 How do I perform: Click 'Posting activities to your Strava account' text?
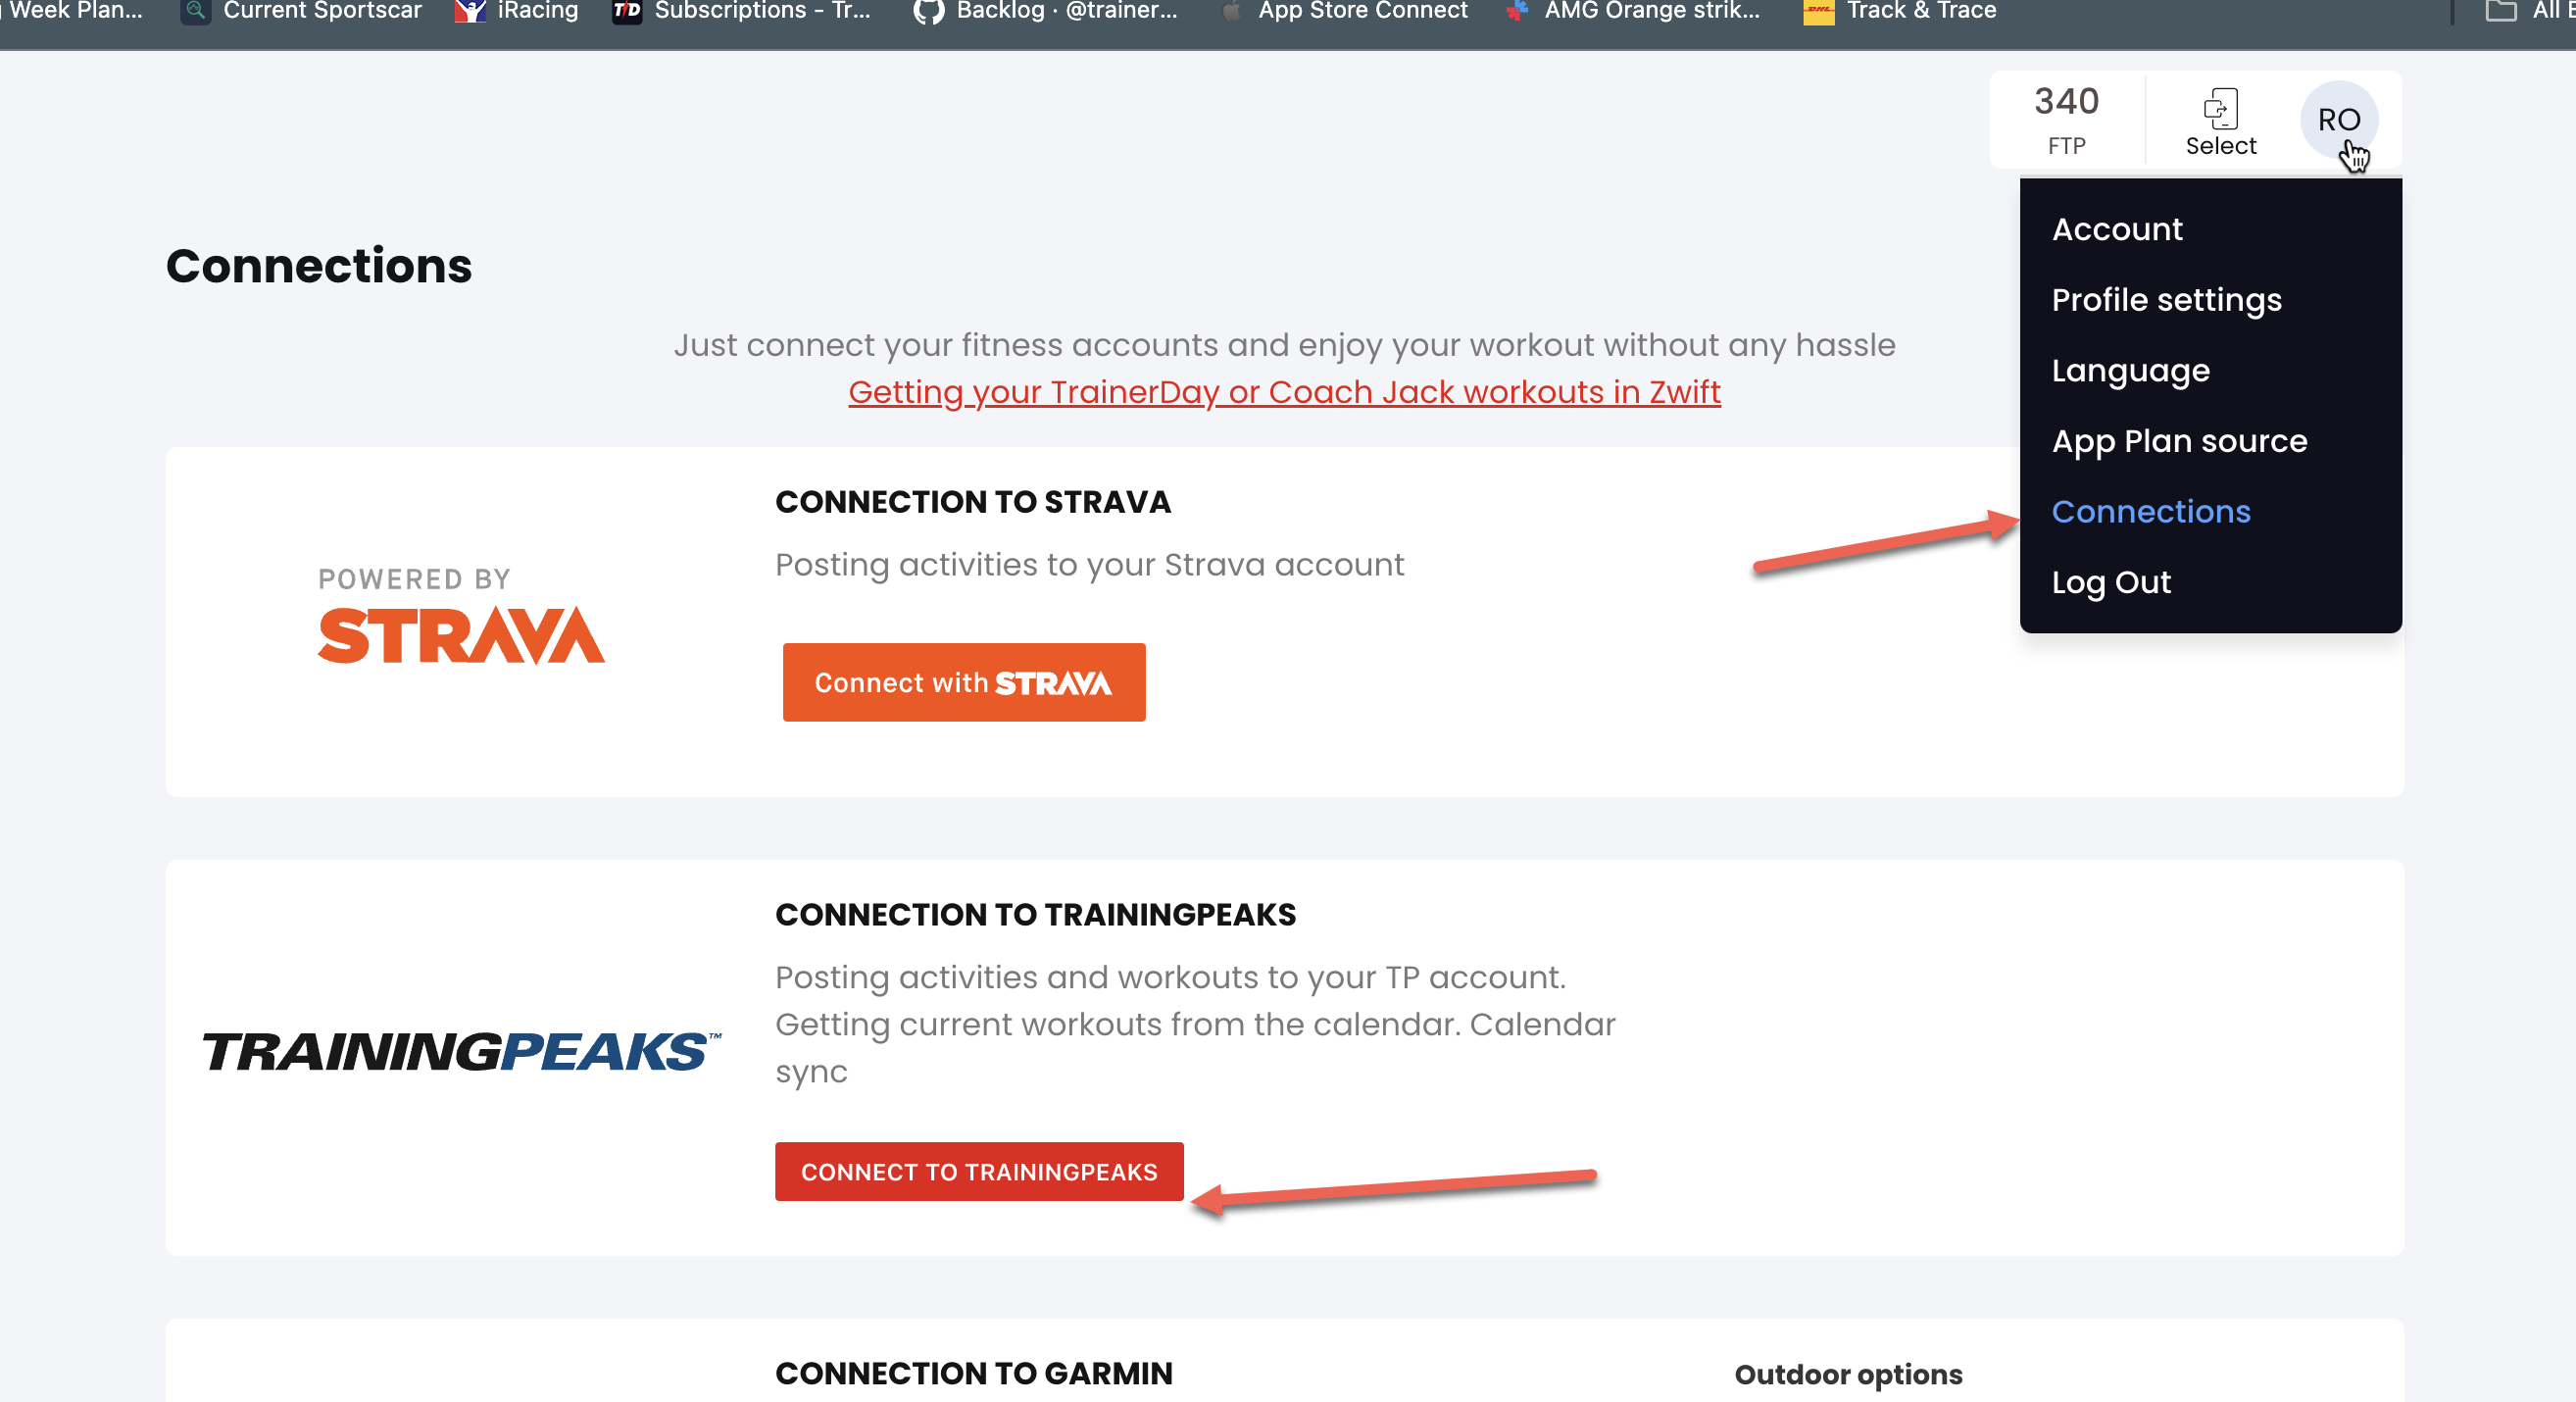pyautogui.click(x=1089, y=565)
